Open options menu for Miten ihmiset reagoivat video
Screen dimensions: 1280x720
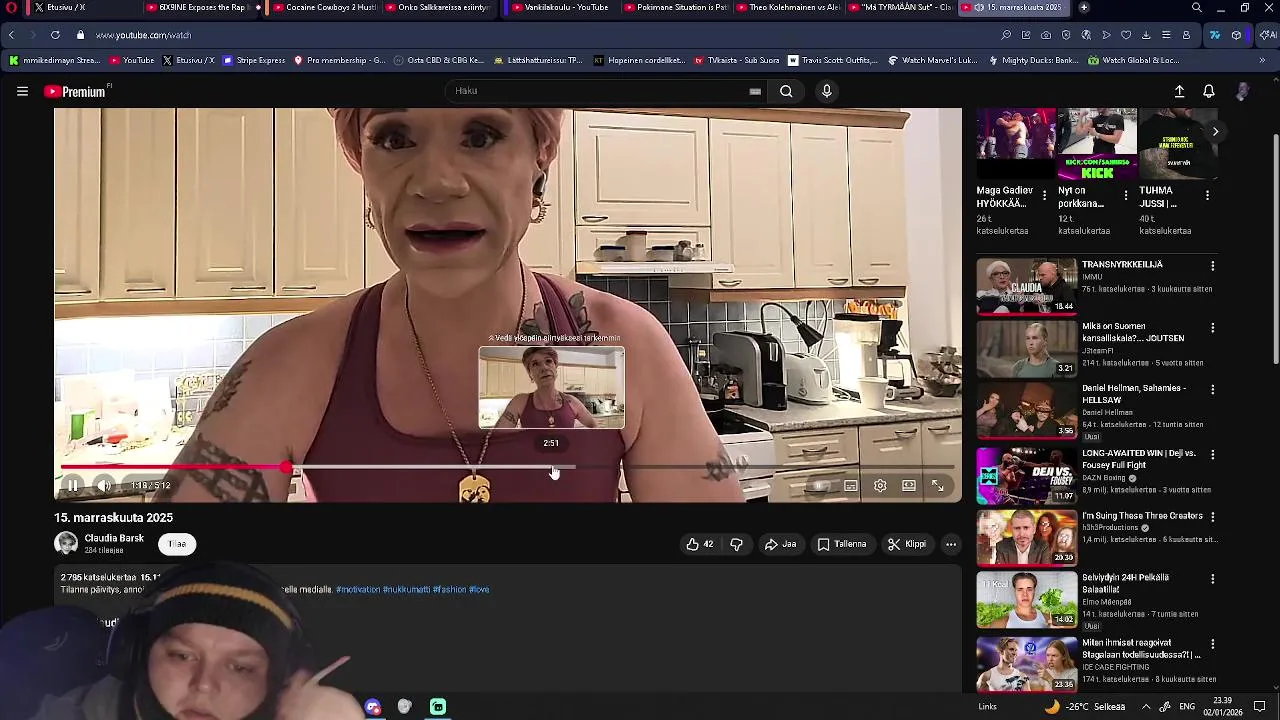click(x=1212, y=644)
